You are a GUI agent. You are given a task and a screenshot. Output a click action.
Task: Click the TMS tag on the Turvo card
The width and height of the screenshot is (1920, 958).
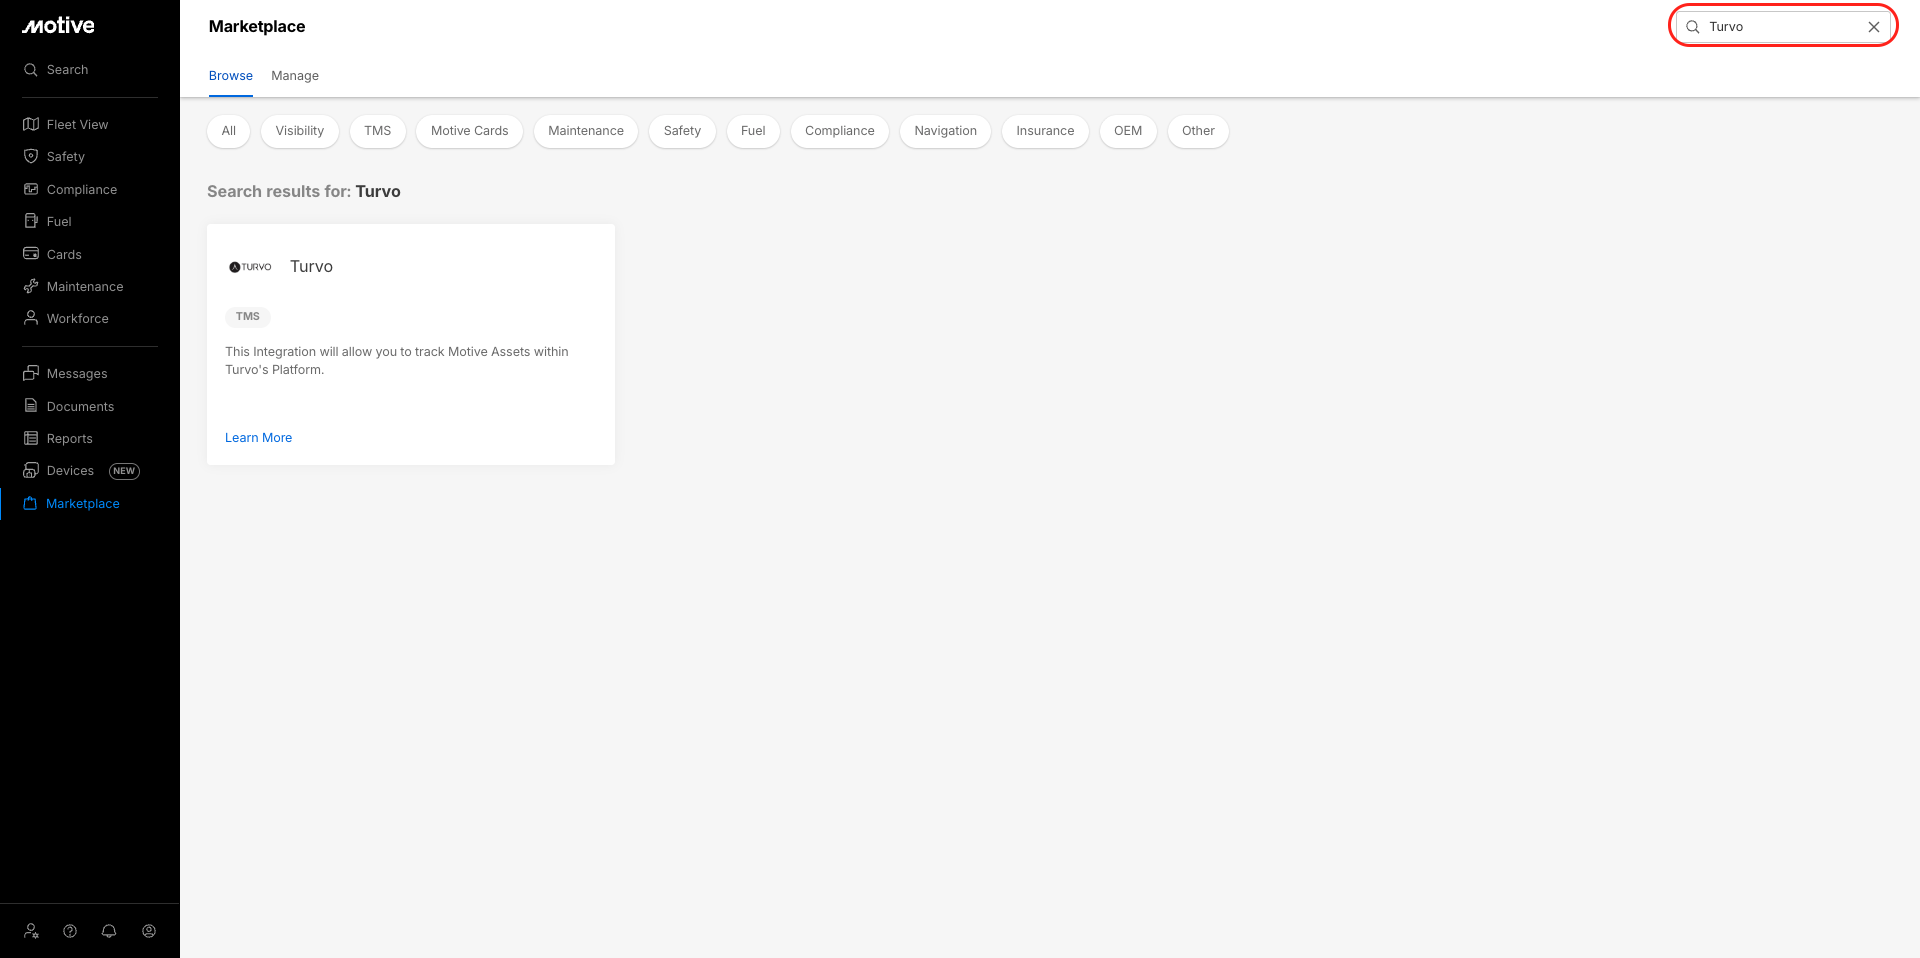pyautogui.click(x=248, y=317)
